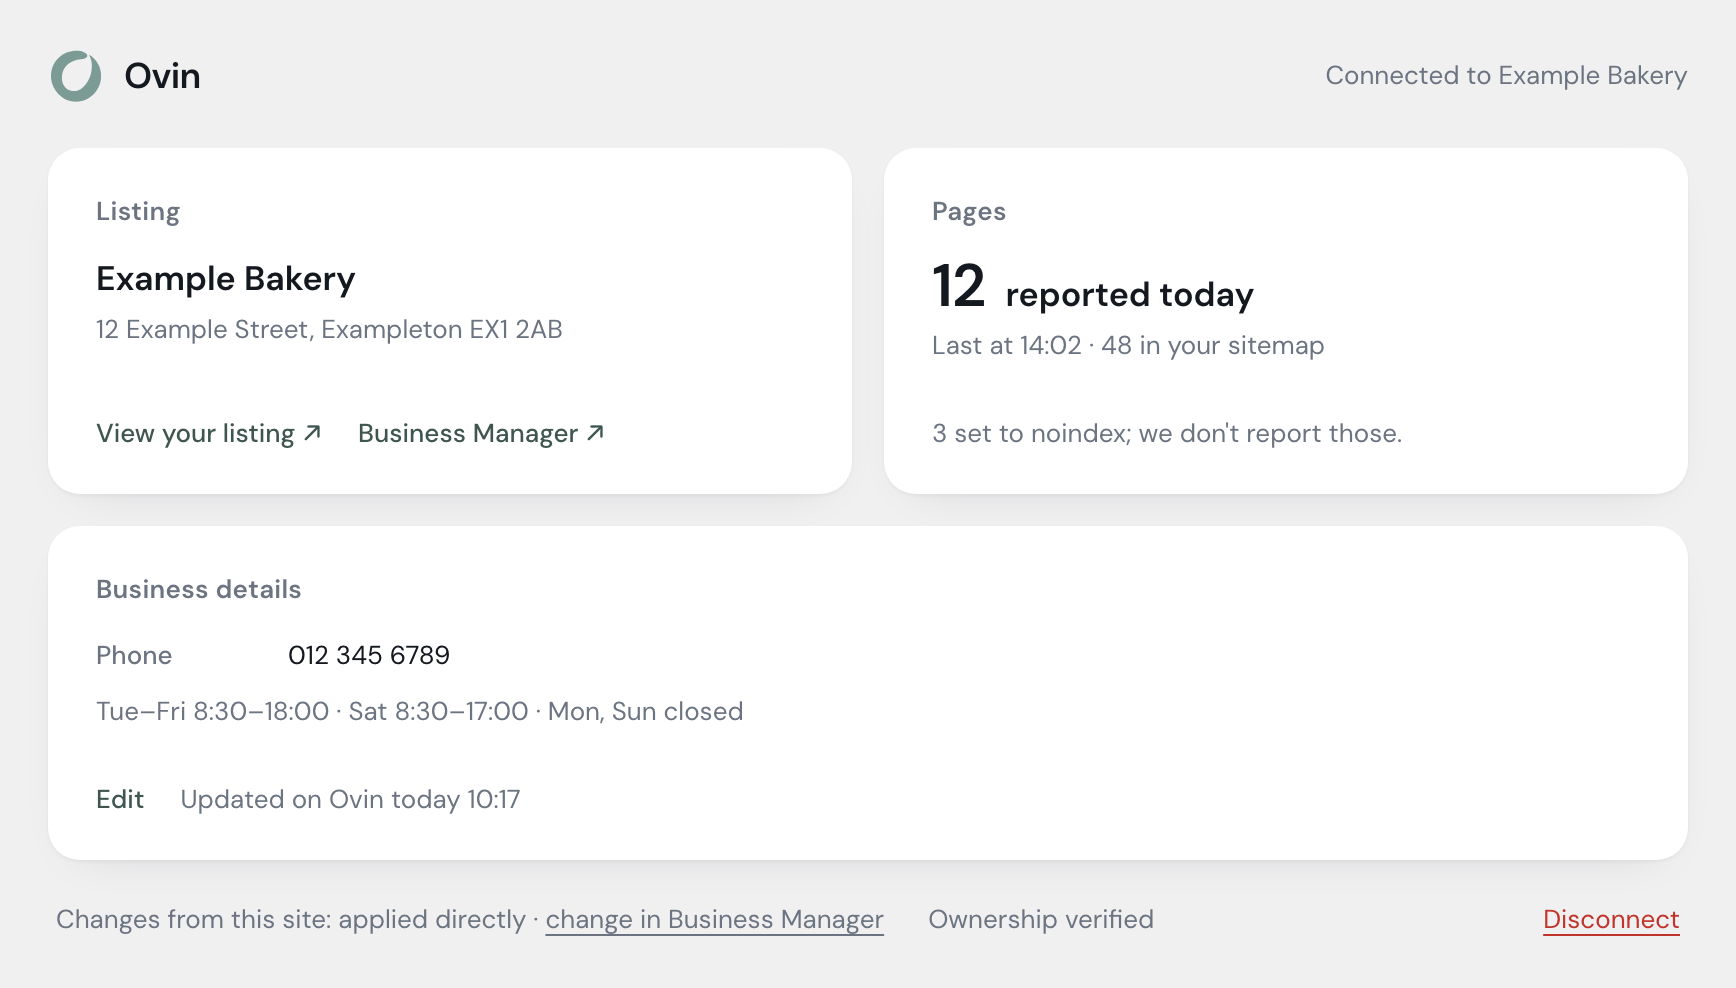This screenshot has height=988, width=1736.
Task: Follow the change in Business Manager link
Action: [x=714, y=919]
